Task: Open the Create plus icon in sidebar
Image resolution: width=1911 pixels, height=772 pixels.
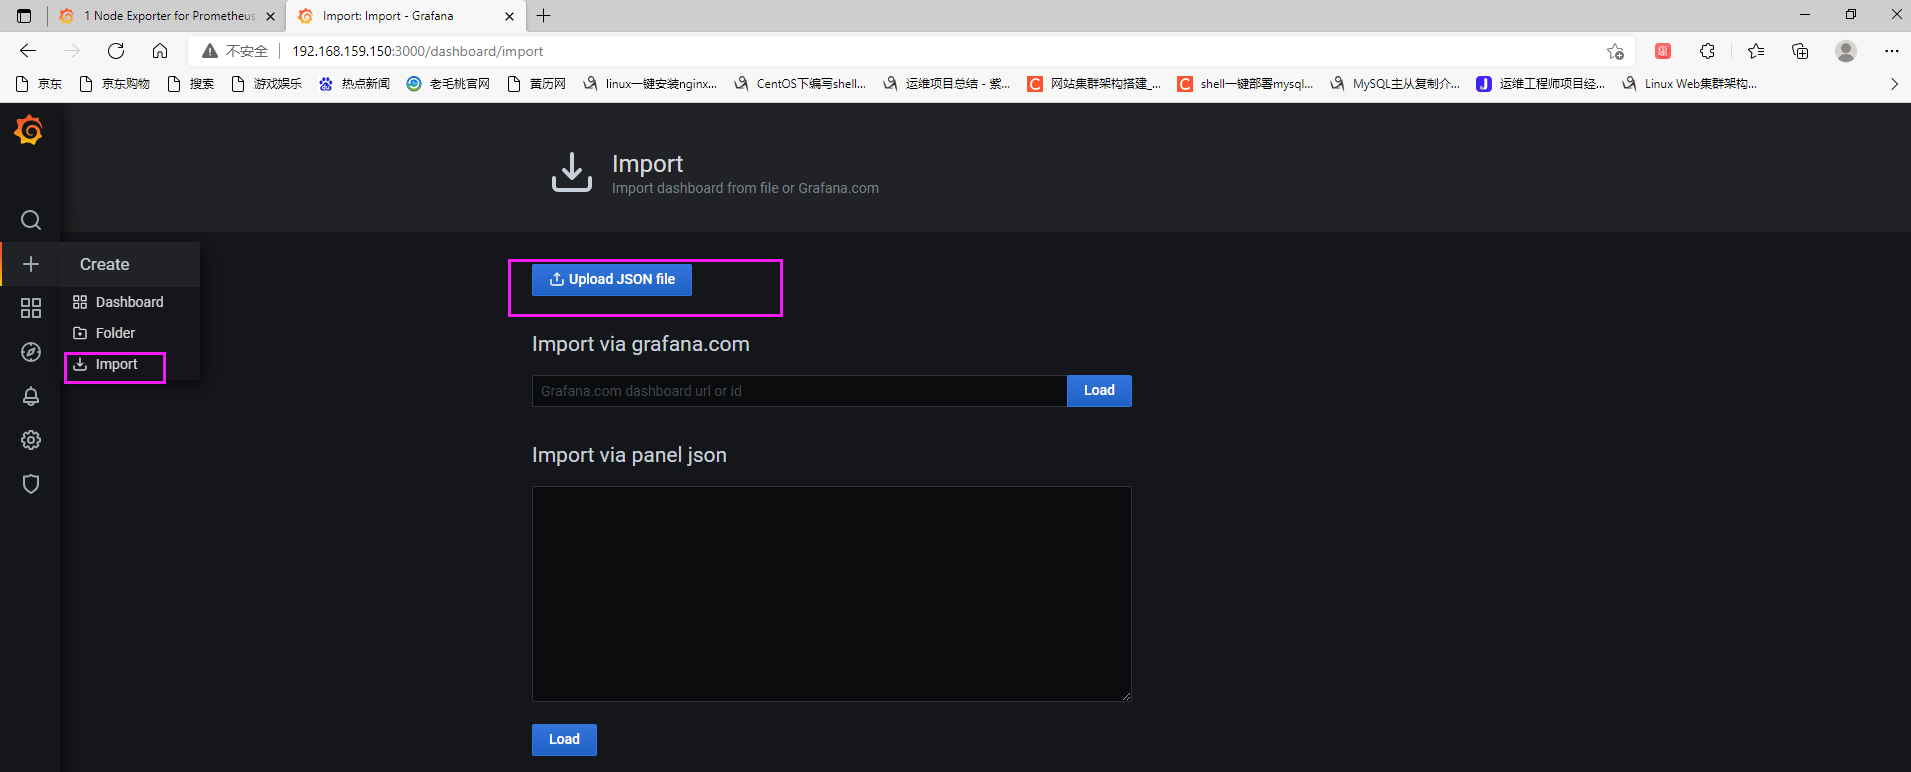Action: (31, 264)
